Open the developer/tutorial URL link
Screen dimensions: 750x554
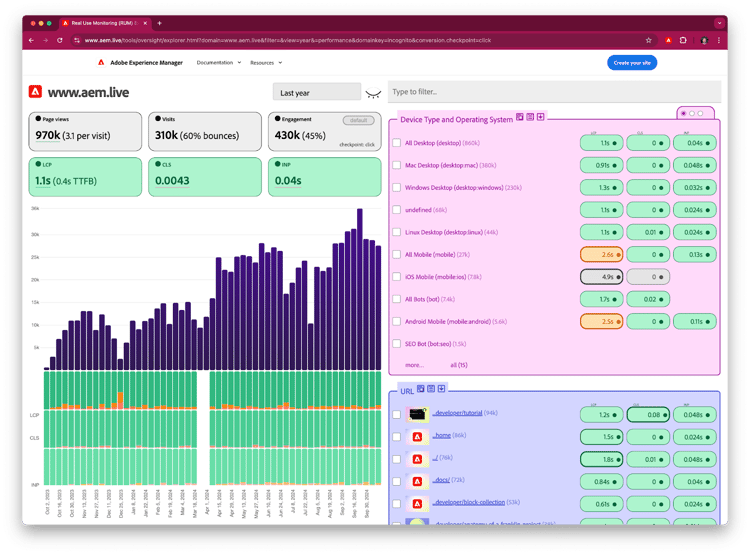pos(457,413)
